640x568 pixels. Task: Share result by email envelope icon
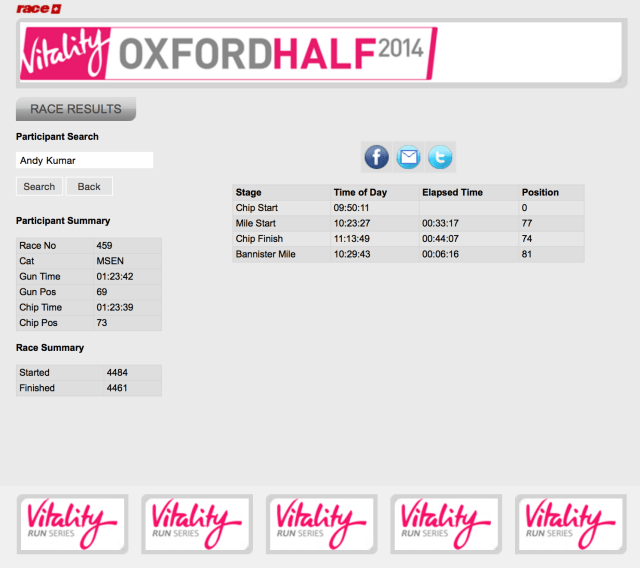[x=409, y=157]
